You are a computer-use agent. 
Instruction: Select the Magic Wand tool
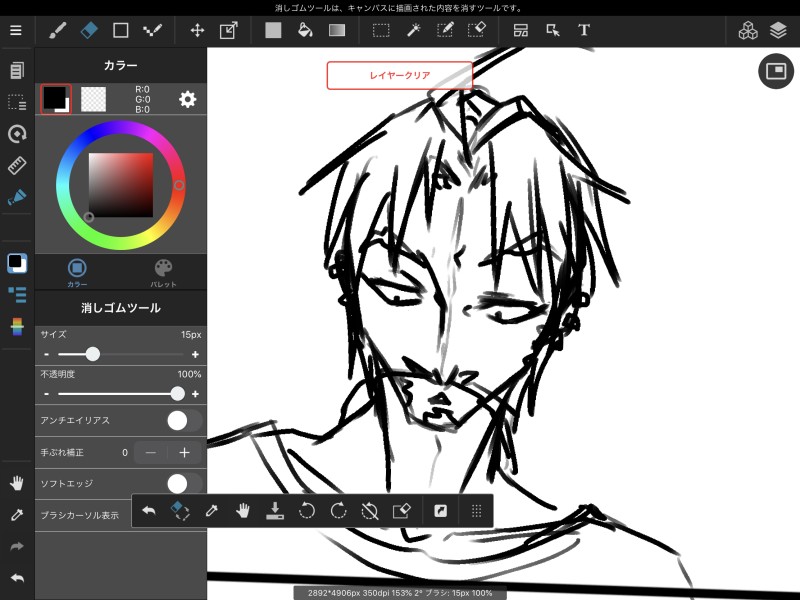(413, 31)
